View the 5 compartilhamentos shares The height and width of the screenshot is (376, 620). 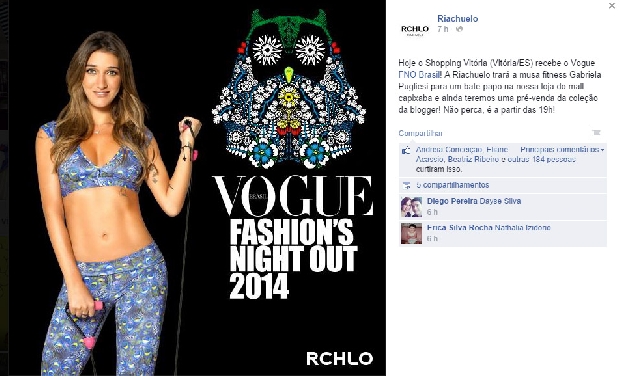(453, 185)
